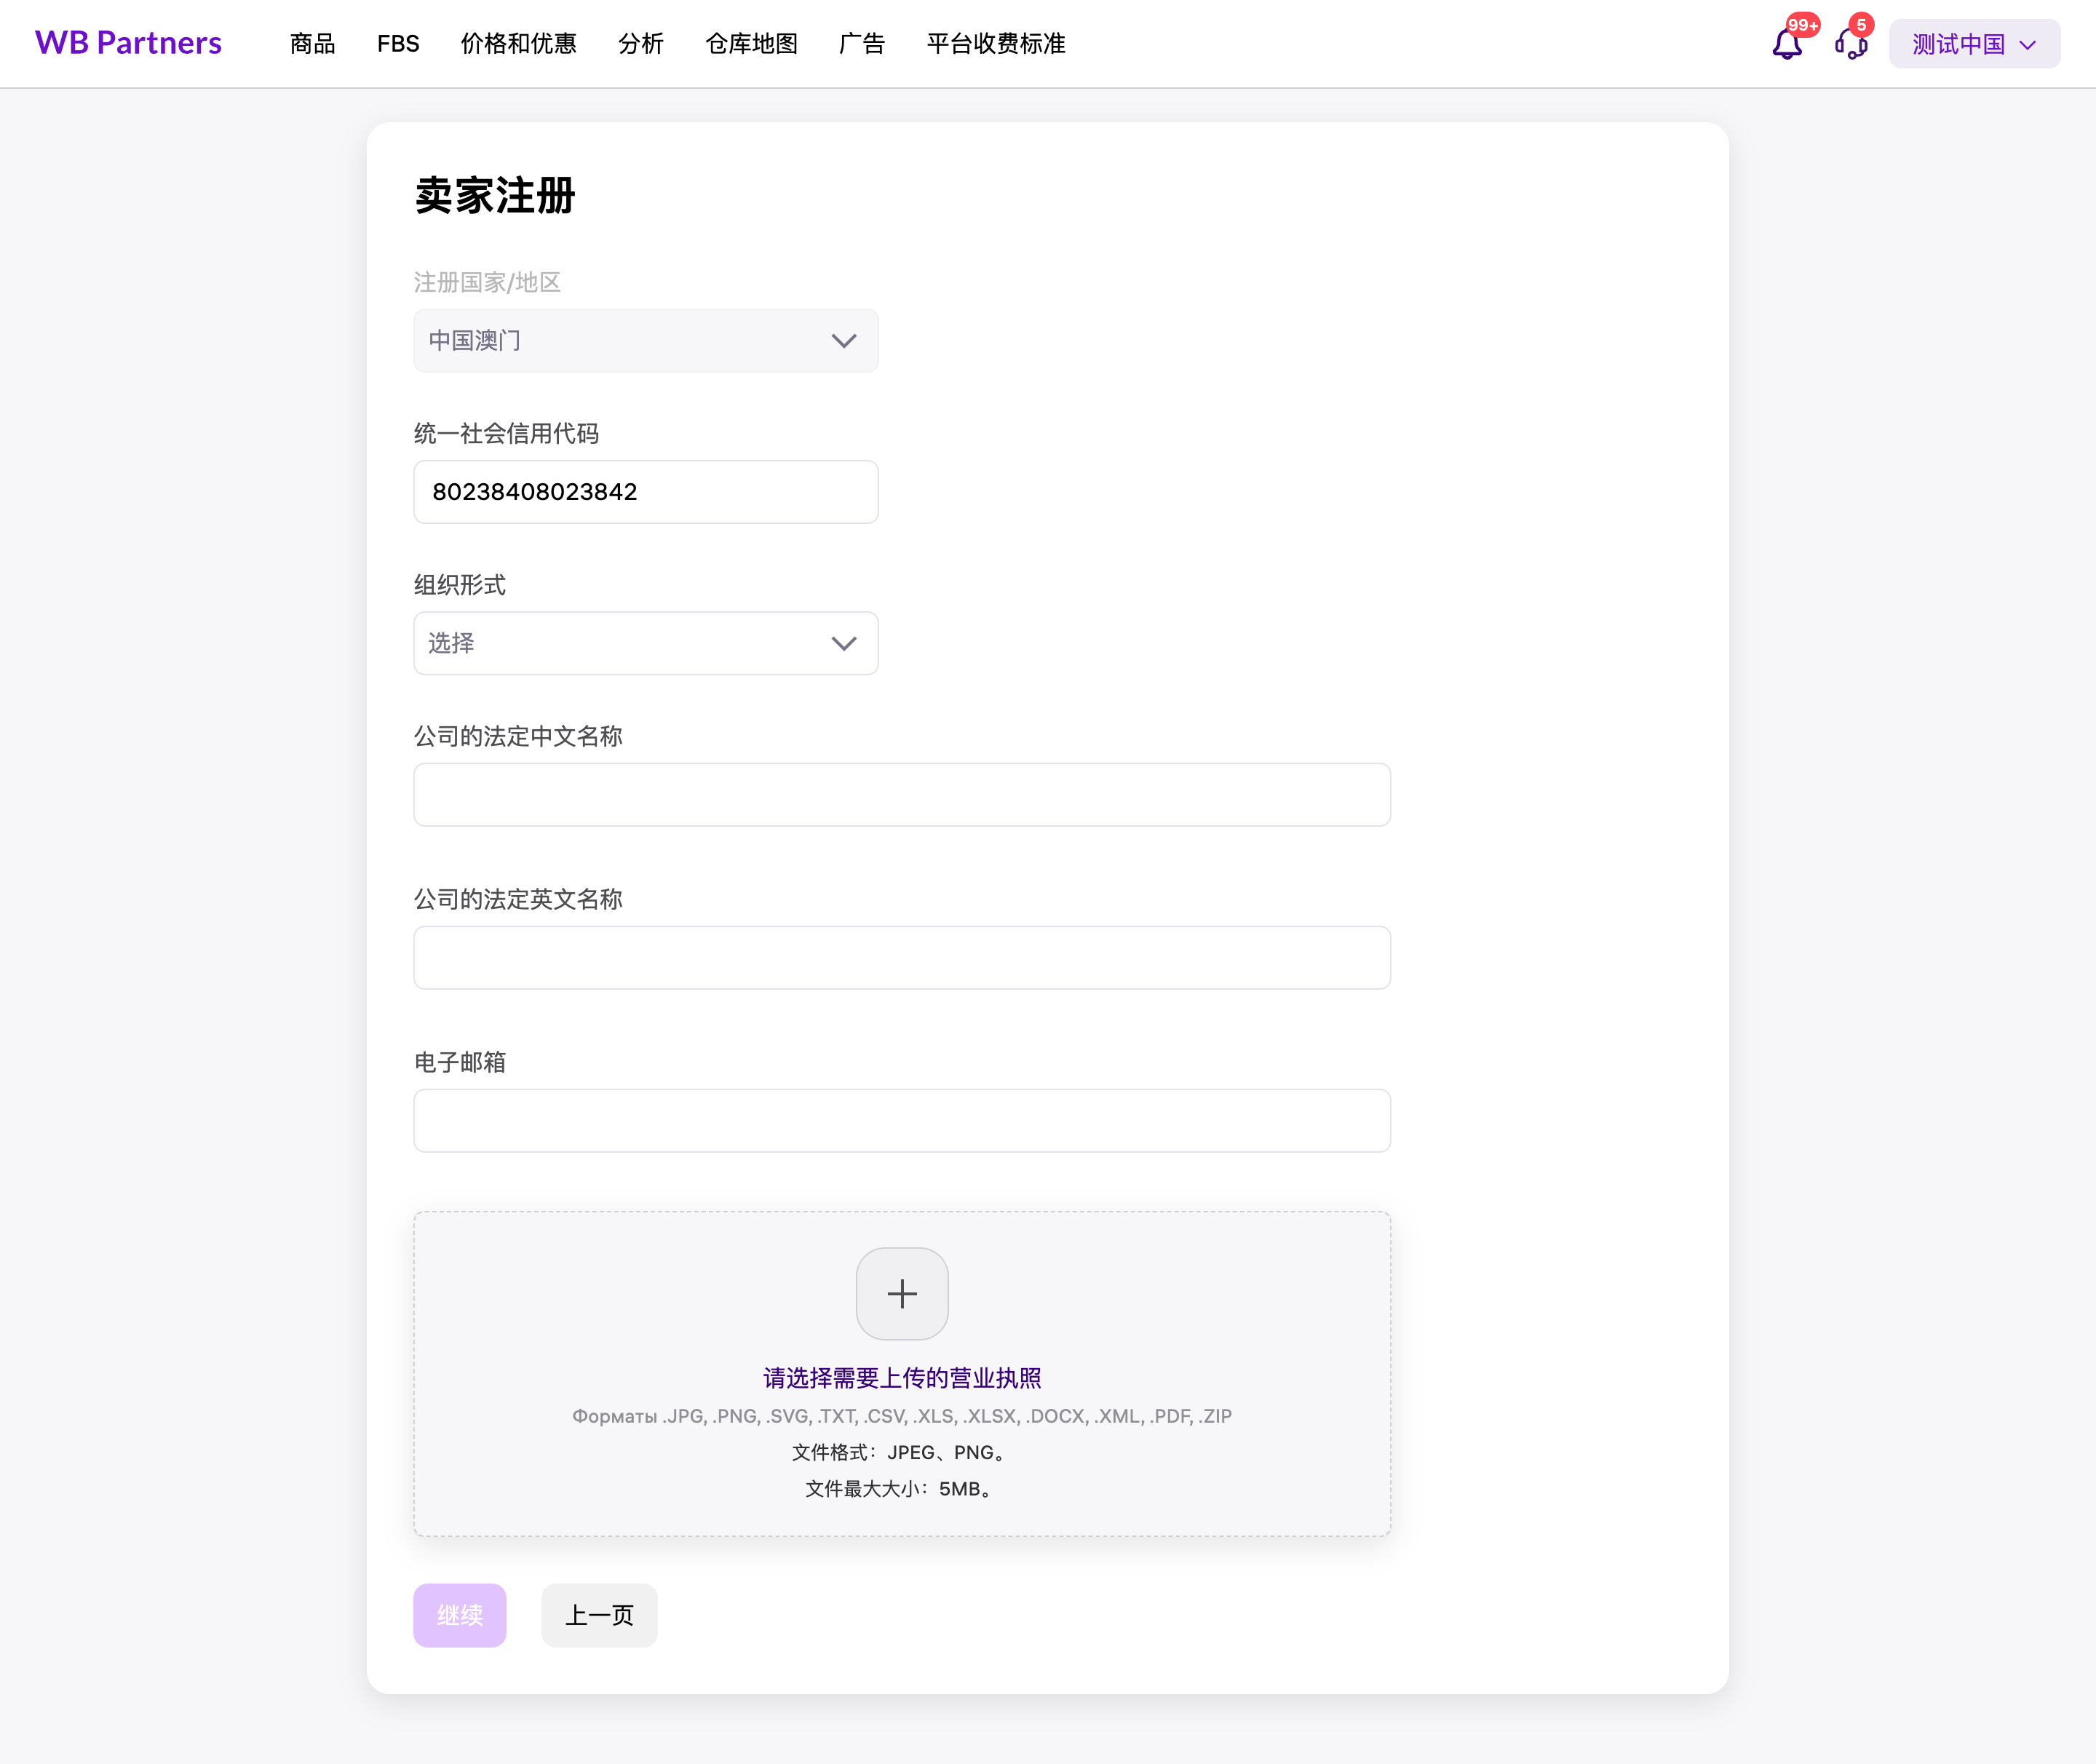Open the 商品 menu

pos(312,44)
